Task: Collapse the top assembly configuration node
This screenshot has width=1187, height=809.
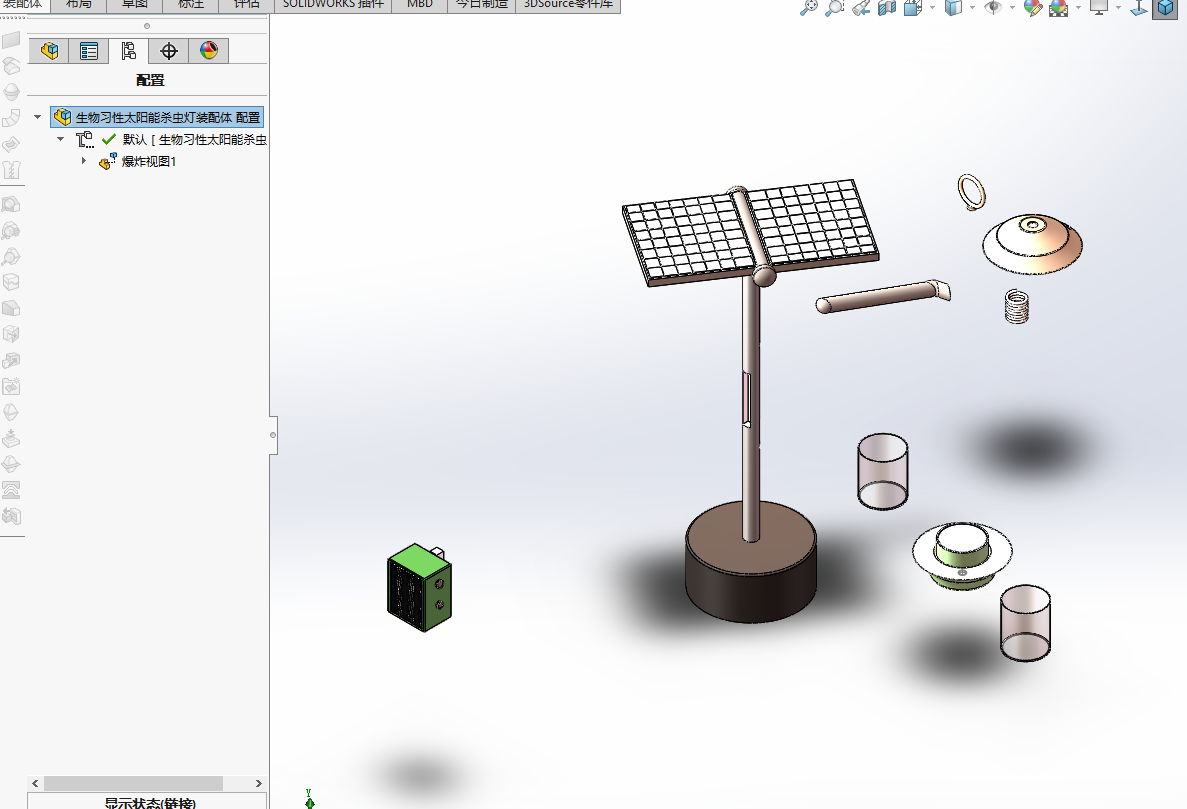Action: click(x=38, y=117)
